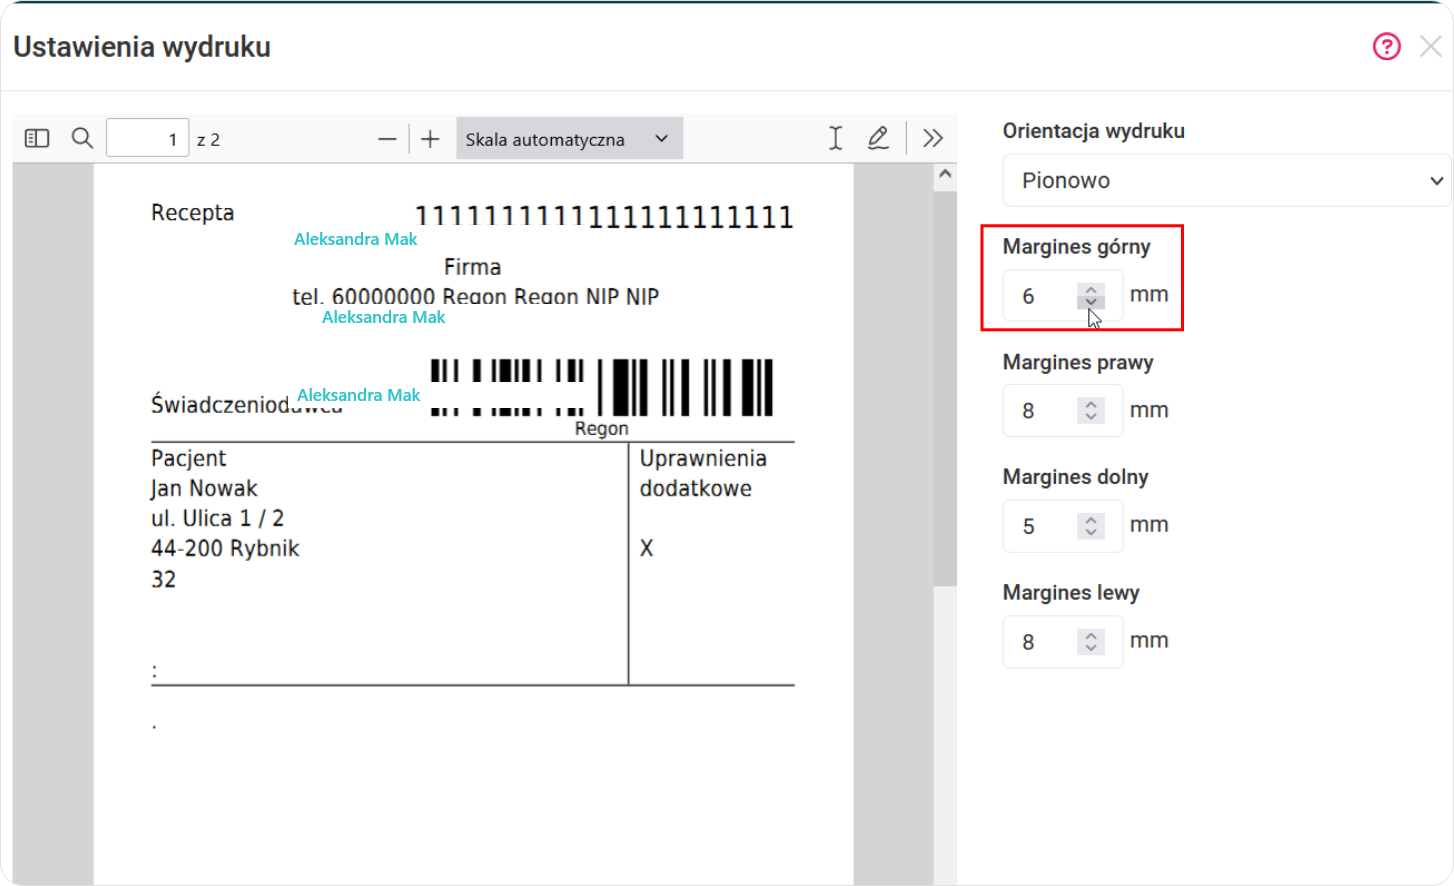Increase Margines lewy with up arrow
The height and width of the screenshot is (886, 1454).
coord(1091,636)
